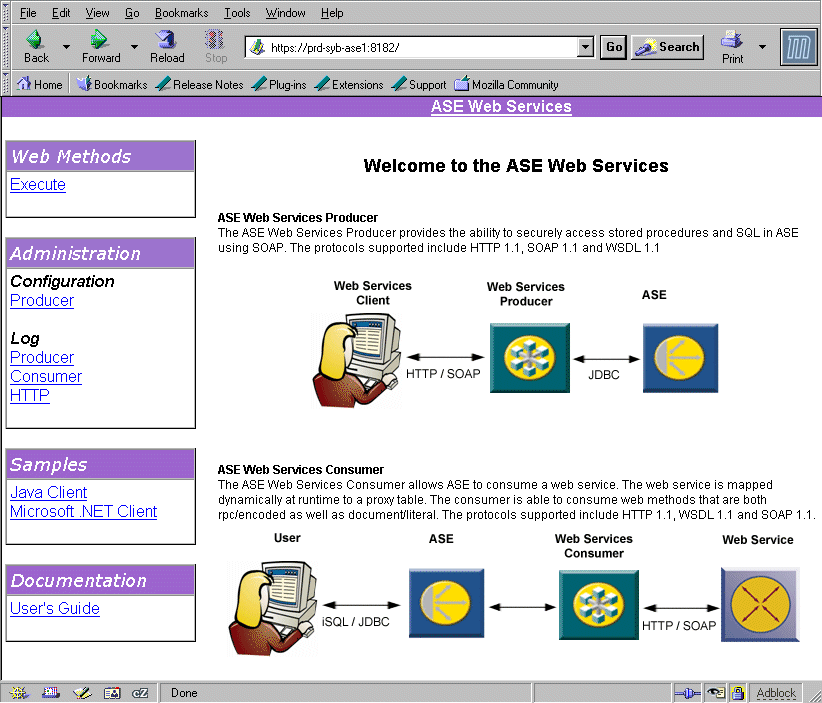Print the page using Print icon
Image resolution: width=822 pixels, height=703 pixels.
[x=732, y=40]
